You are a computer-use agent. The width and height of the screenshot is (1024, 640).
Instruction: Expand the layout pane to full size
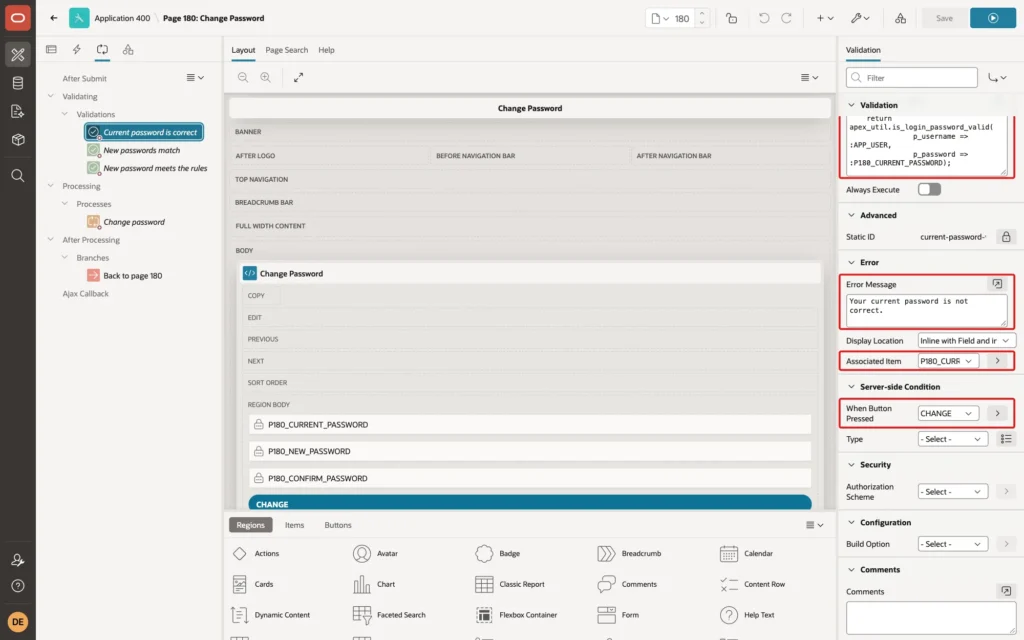298,77
